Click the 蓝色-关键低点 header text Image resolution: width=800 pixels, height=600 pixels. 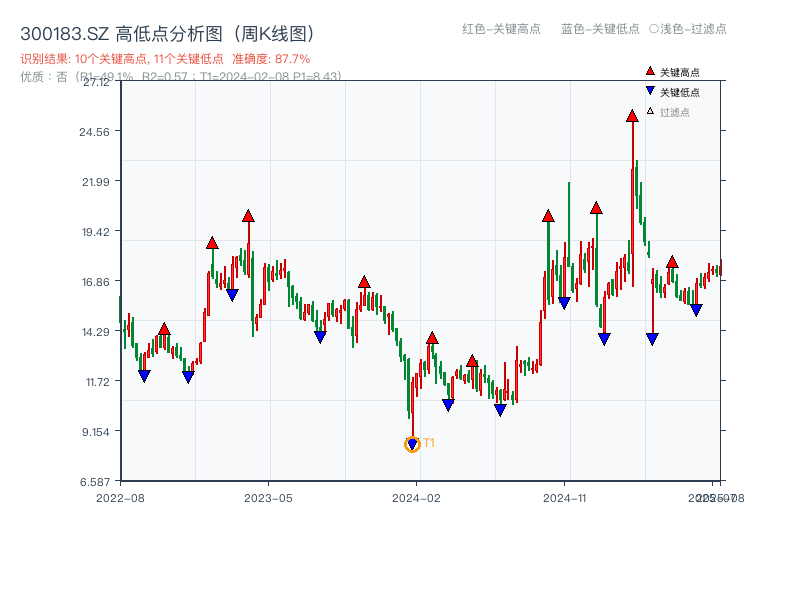tap(600, 29)
